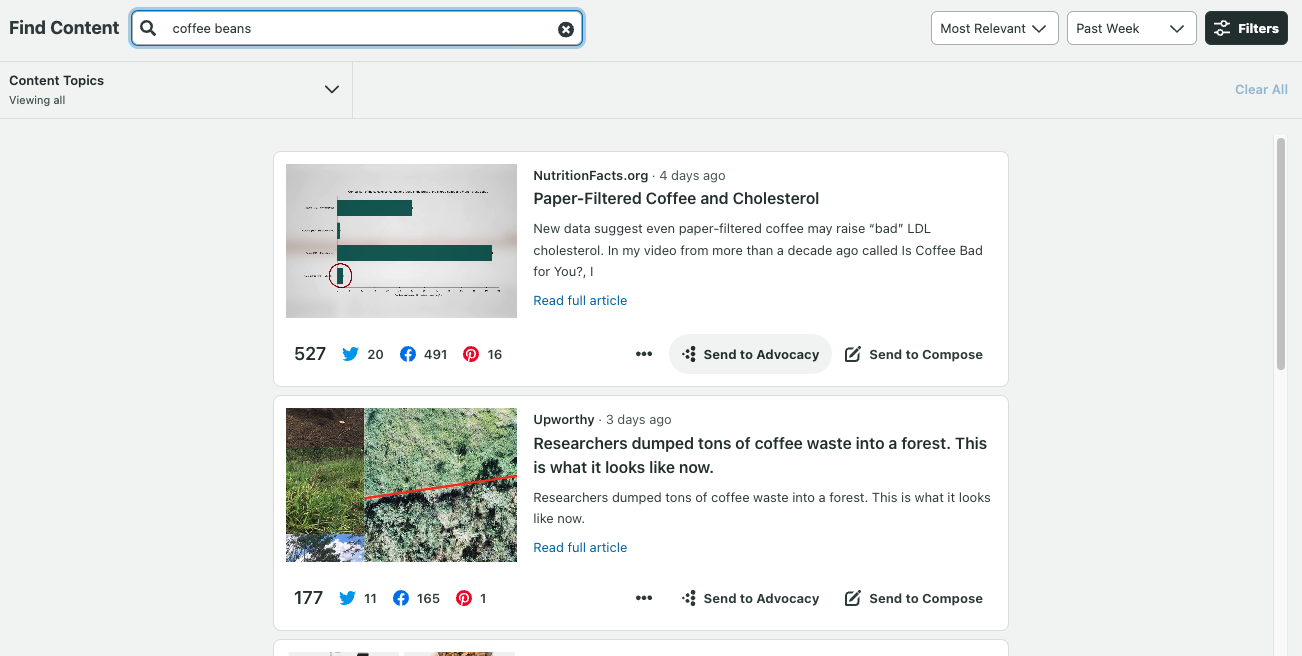This screenshot has height=656, width=1302.
Task: Send Upworthy article to Compose
Action: (x=913, y=598)
